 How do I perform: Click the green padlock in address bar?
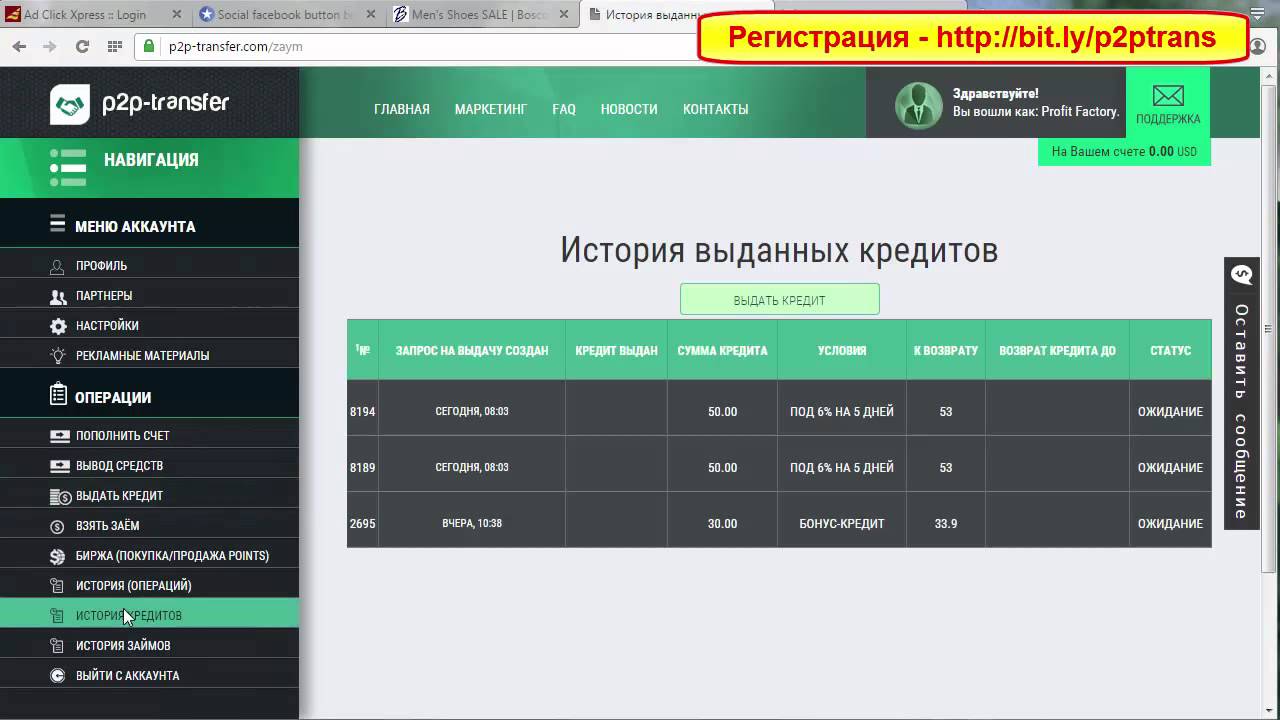click(150, 46)
